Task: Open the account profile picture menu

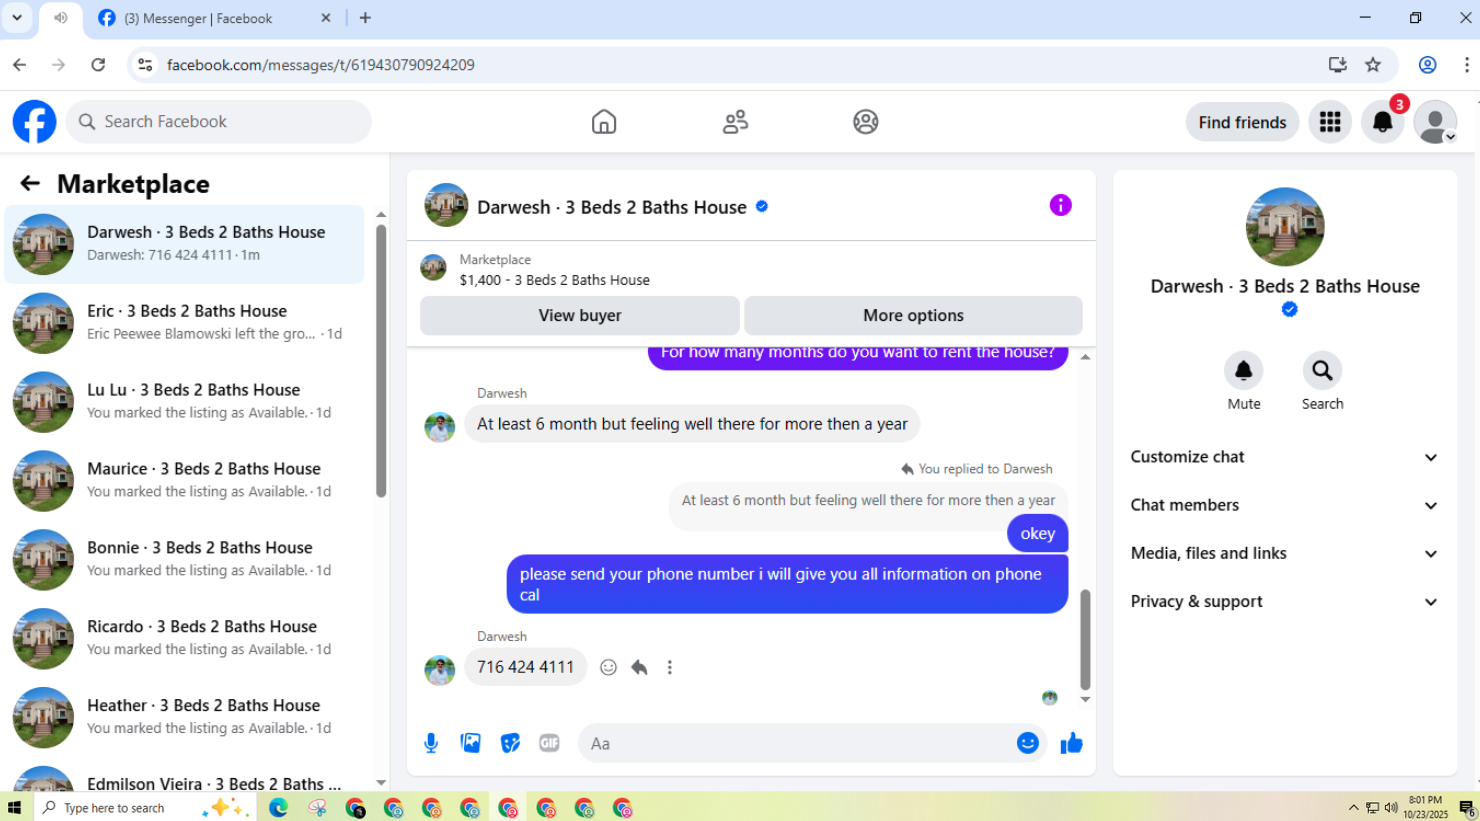Action: click(x=1435, y=122)
